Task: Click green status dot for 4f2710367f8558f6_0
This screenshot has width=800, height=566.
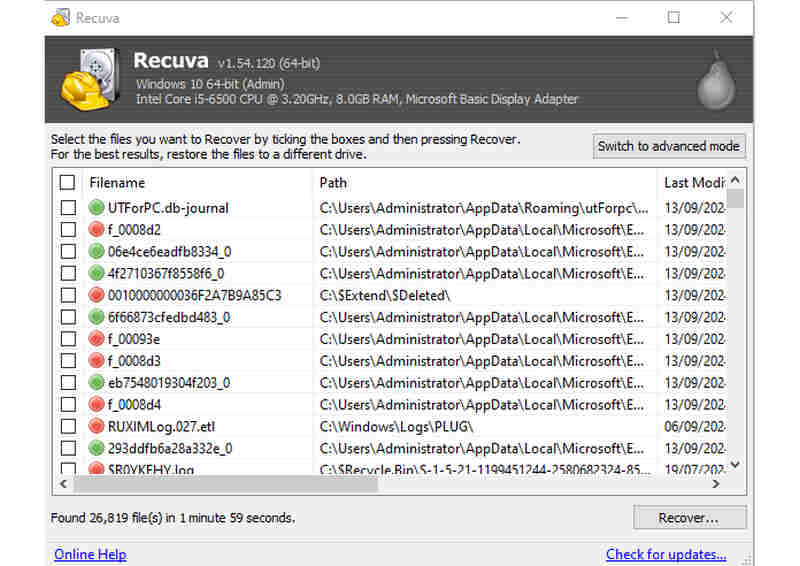Action: [96, 273]
